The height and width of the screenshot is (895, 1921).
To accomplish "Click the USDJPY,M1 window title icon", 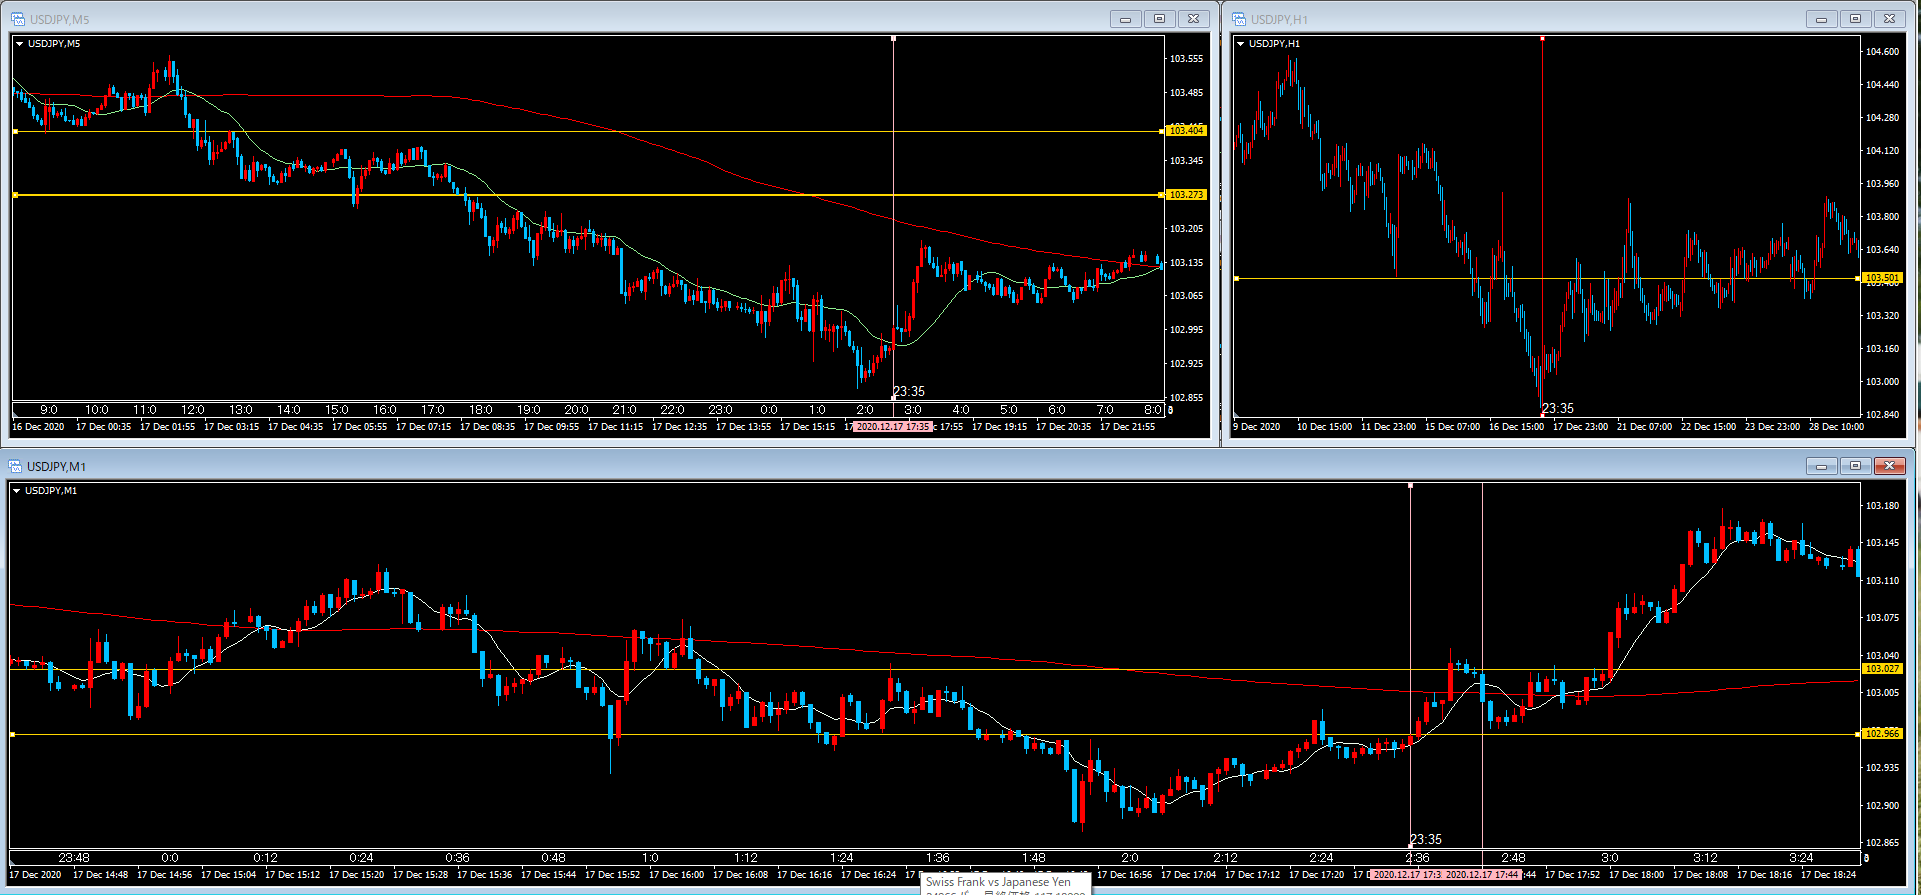I will click(x=15, y=466).
